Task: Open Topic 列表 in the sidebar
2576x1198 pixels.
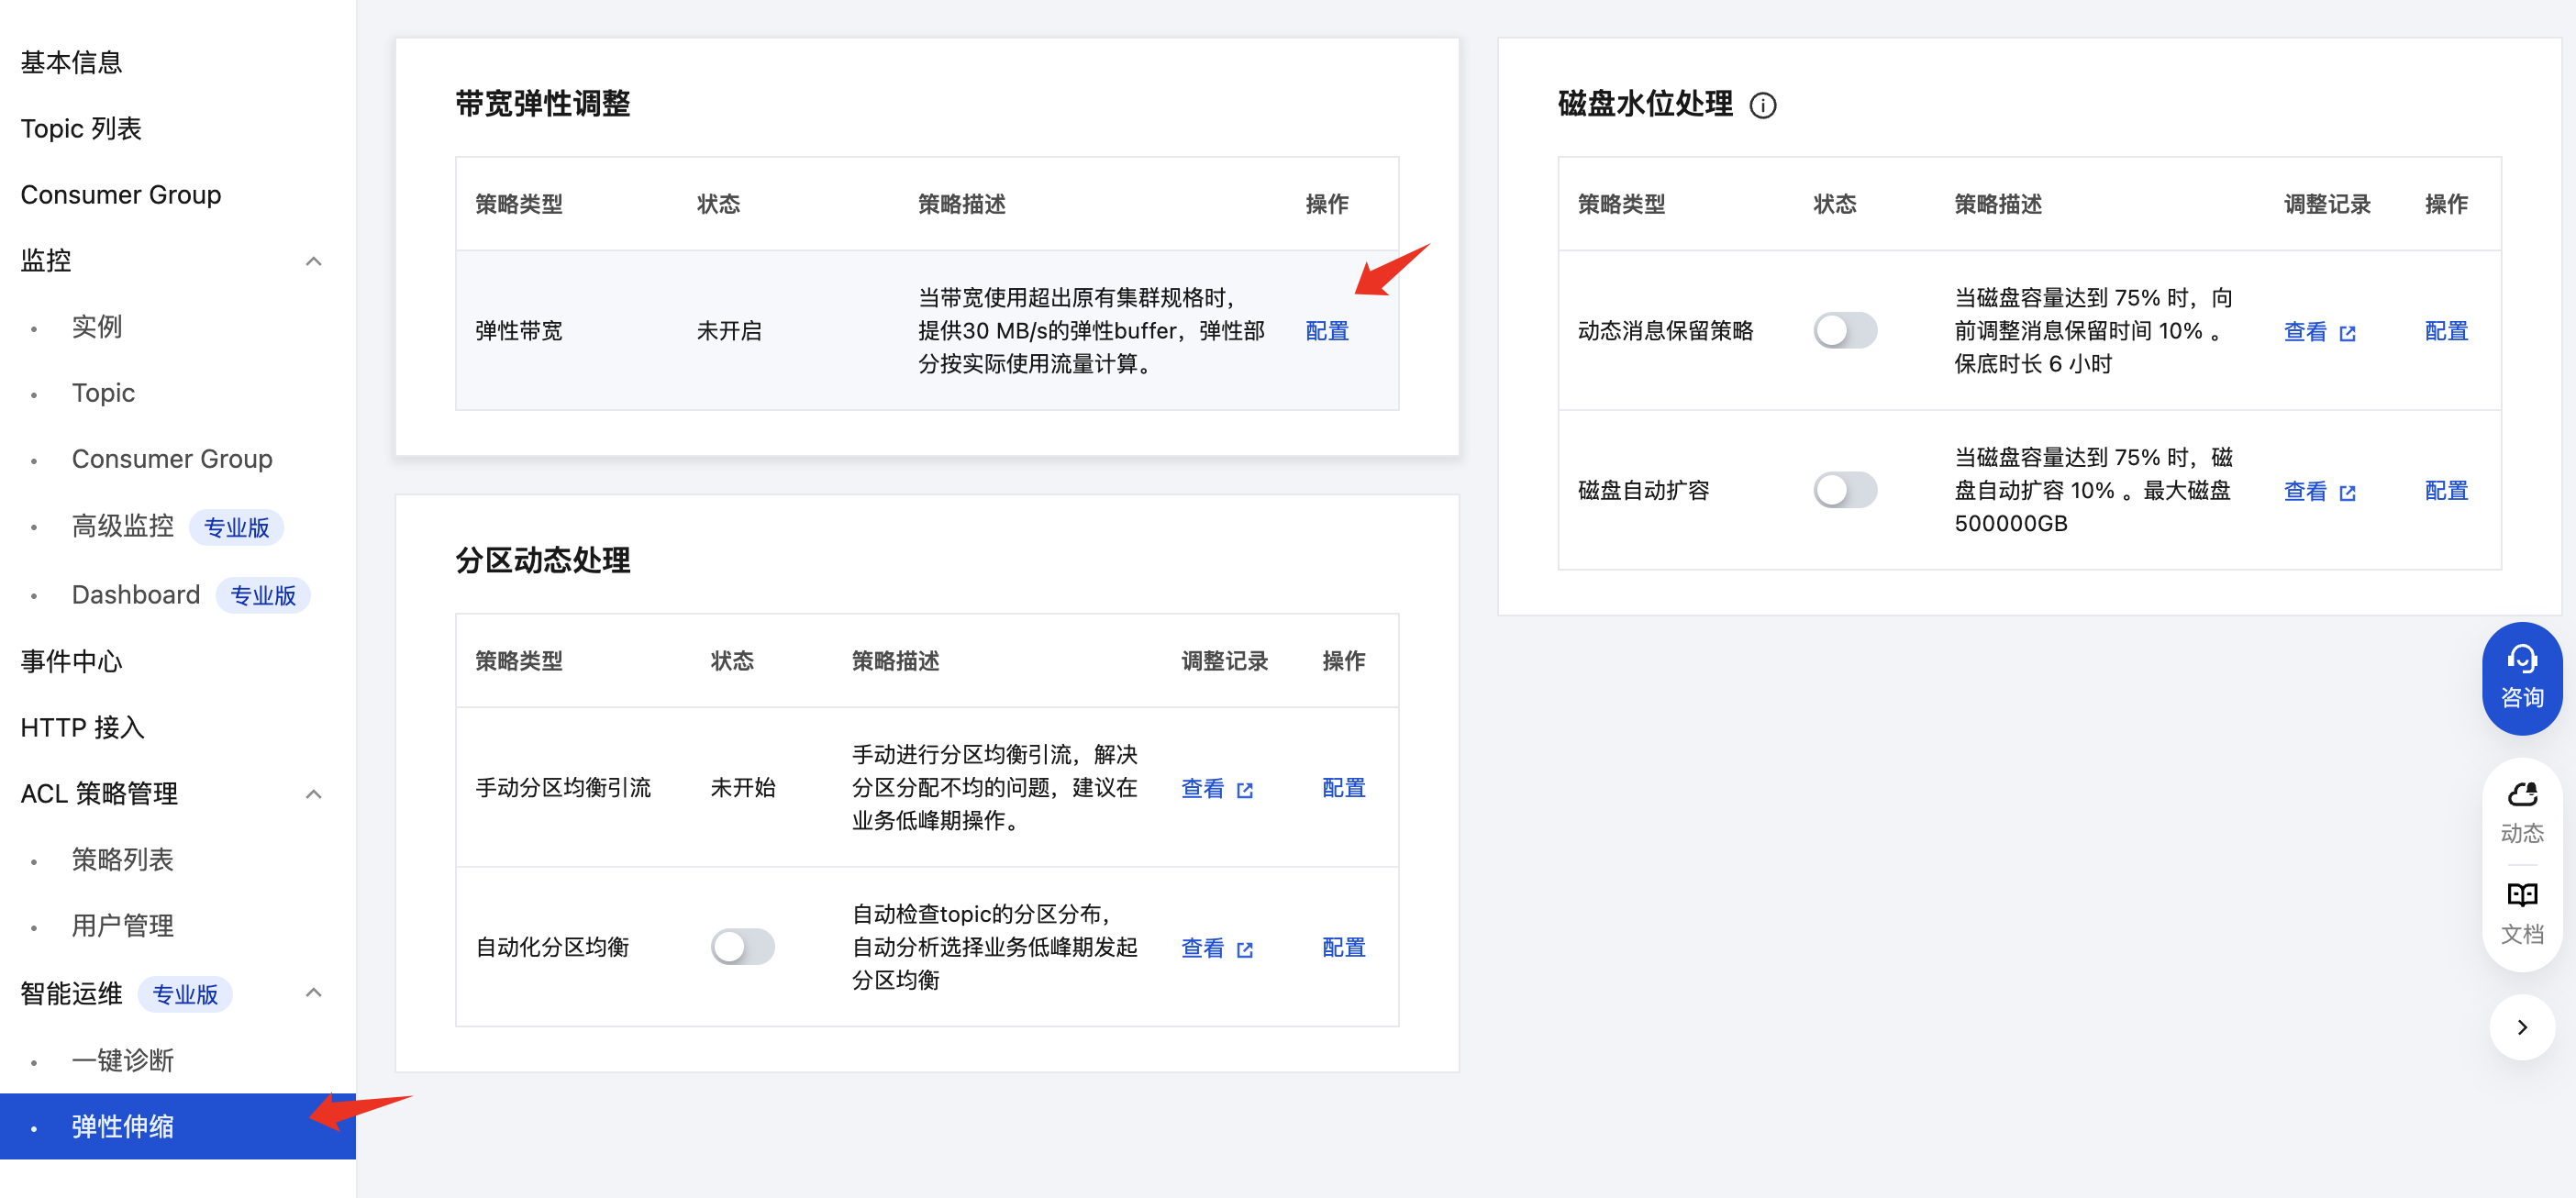Action: pyautogui.click(x=81, y=128)
